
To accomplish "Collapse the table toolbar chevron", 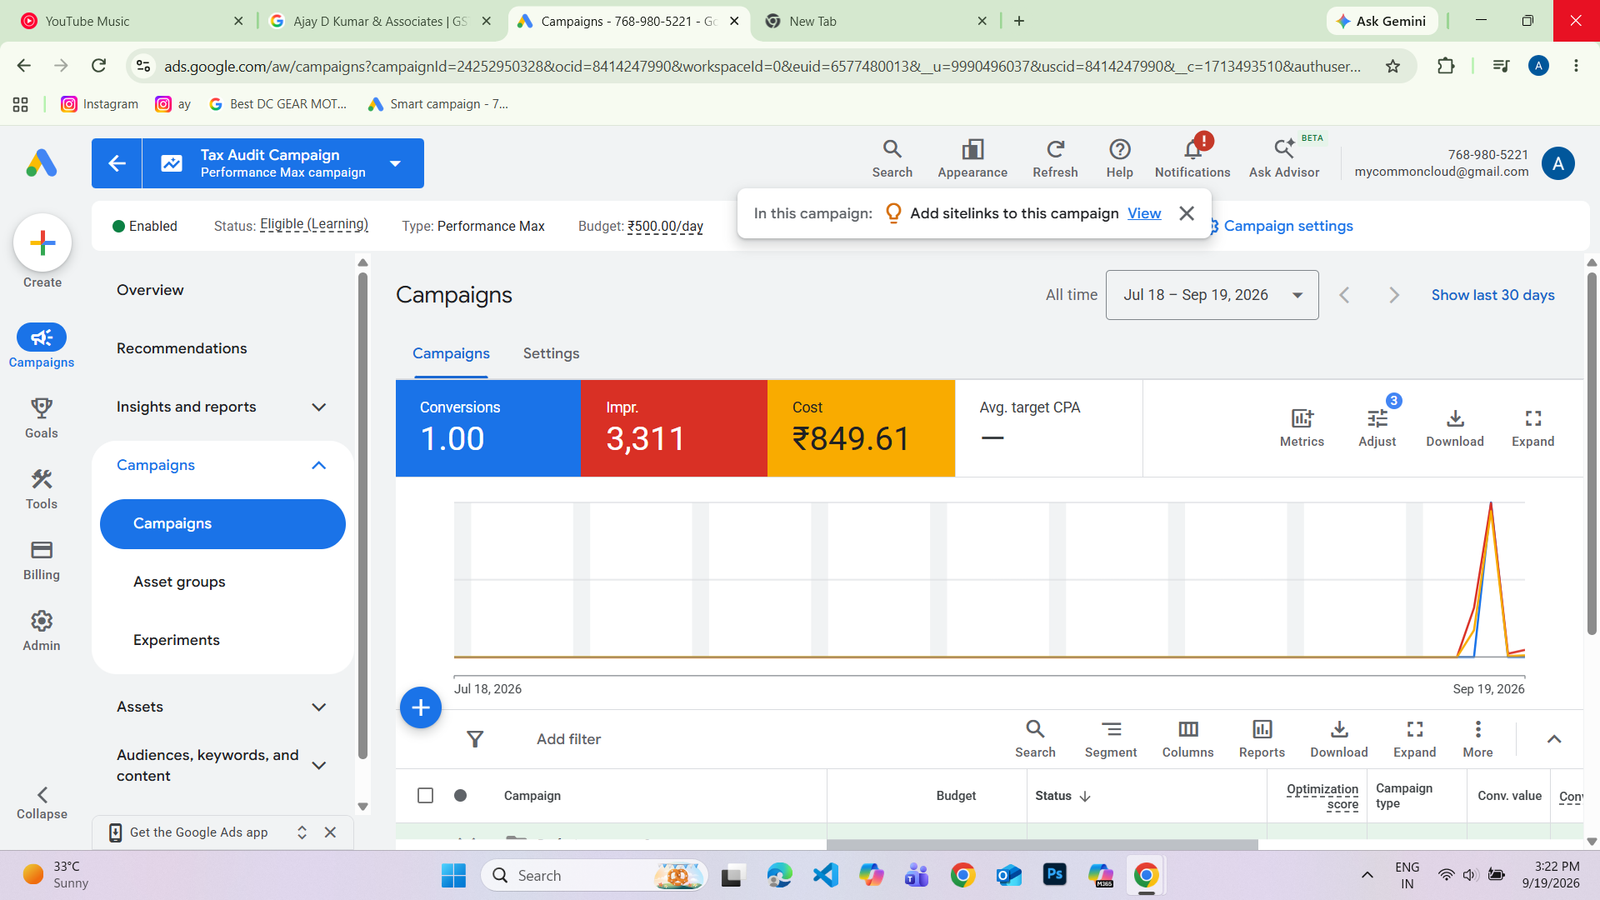I will pos(1554,739).
